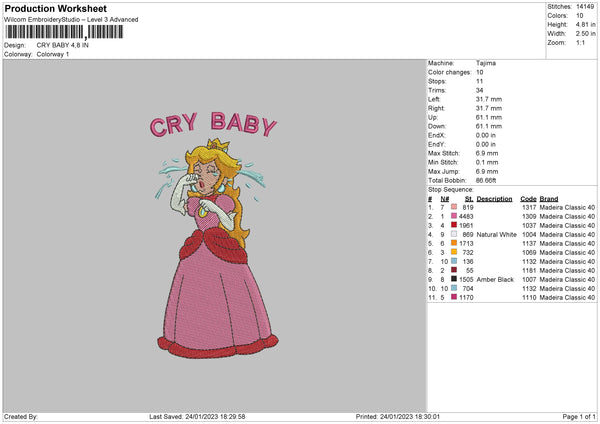Click the salmon swatch for stop 1
The height and width of the screenshot is (424, 600).
(454, 207)
